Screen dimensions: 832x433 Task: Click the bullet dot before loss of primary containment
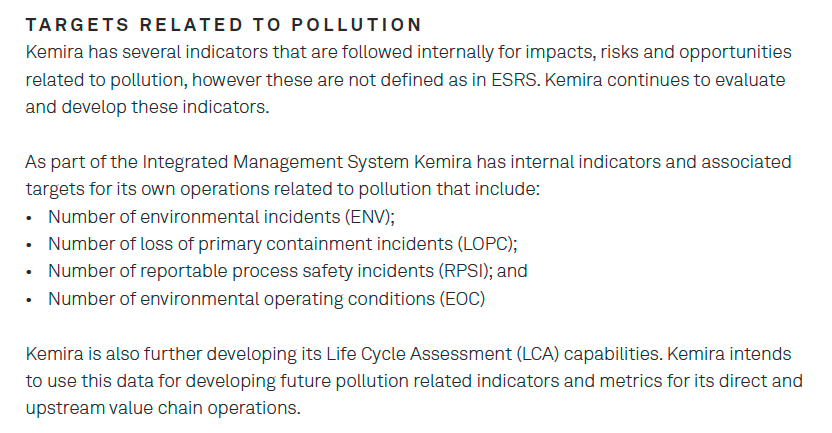tap(29, 245)
